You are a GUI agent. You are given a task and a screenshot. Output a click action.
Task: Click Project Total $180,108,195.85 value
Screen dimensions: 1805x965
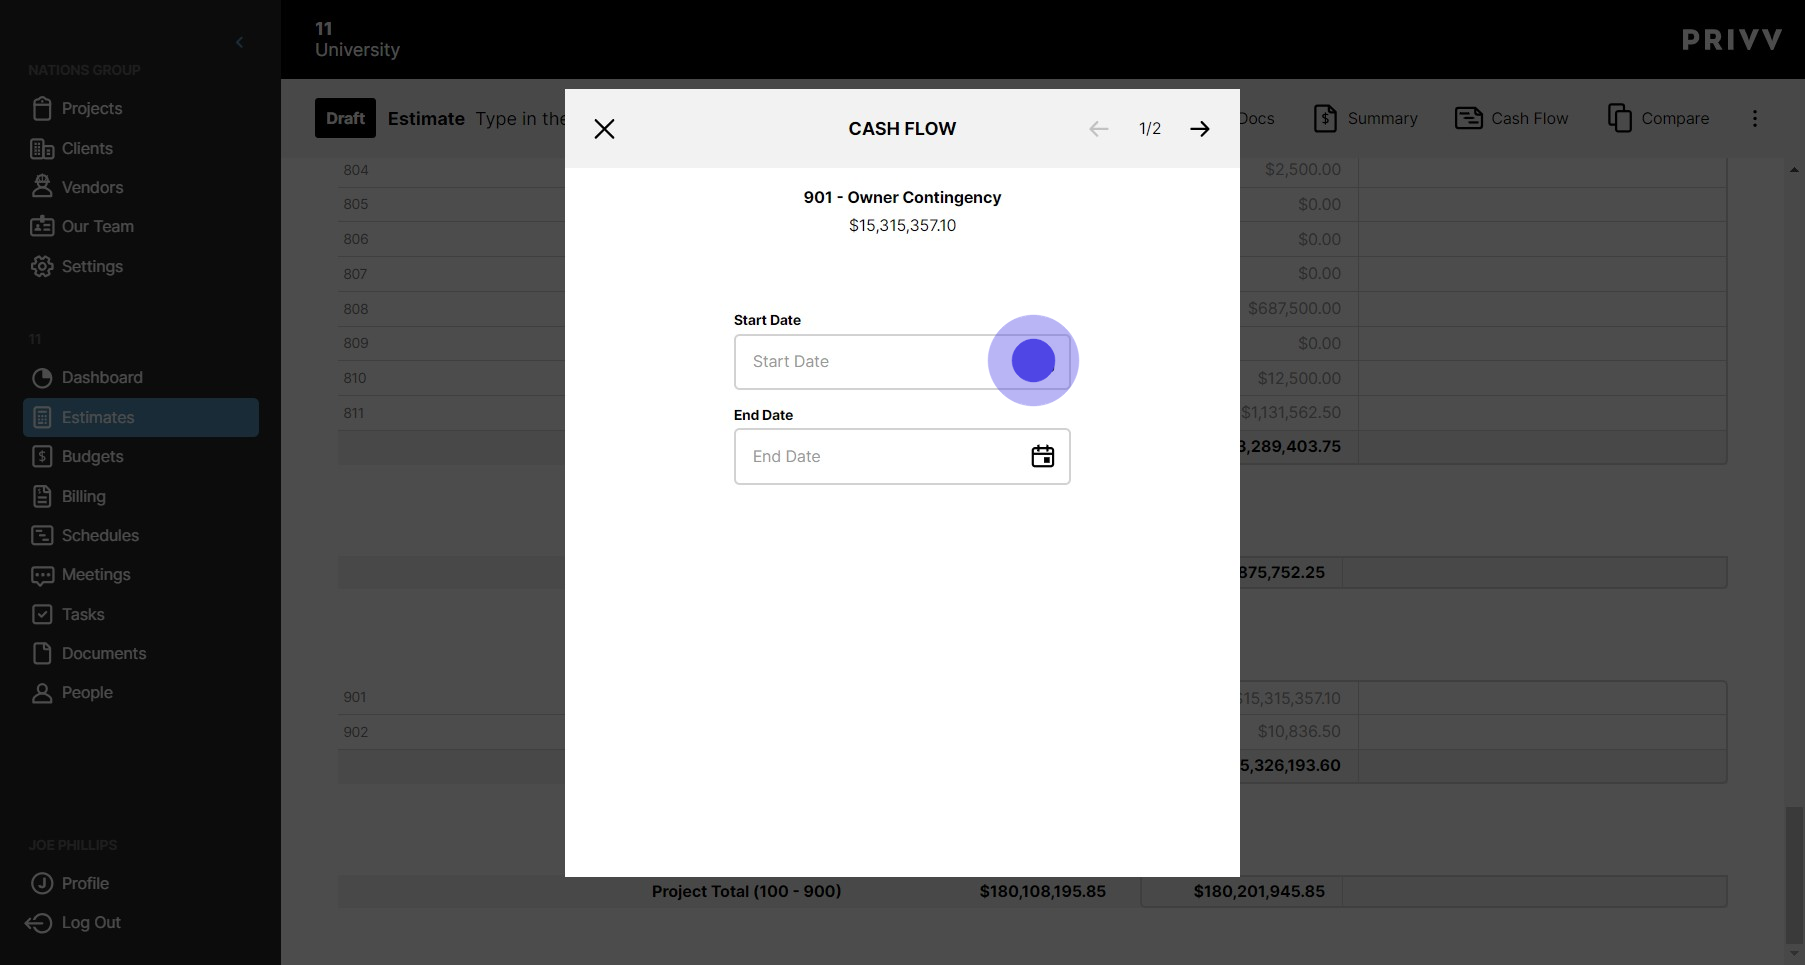click(1043, 891)
